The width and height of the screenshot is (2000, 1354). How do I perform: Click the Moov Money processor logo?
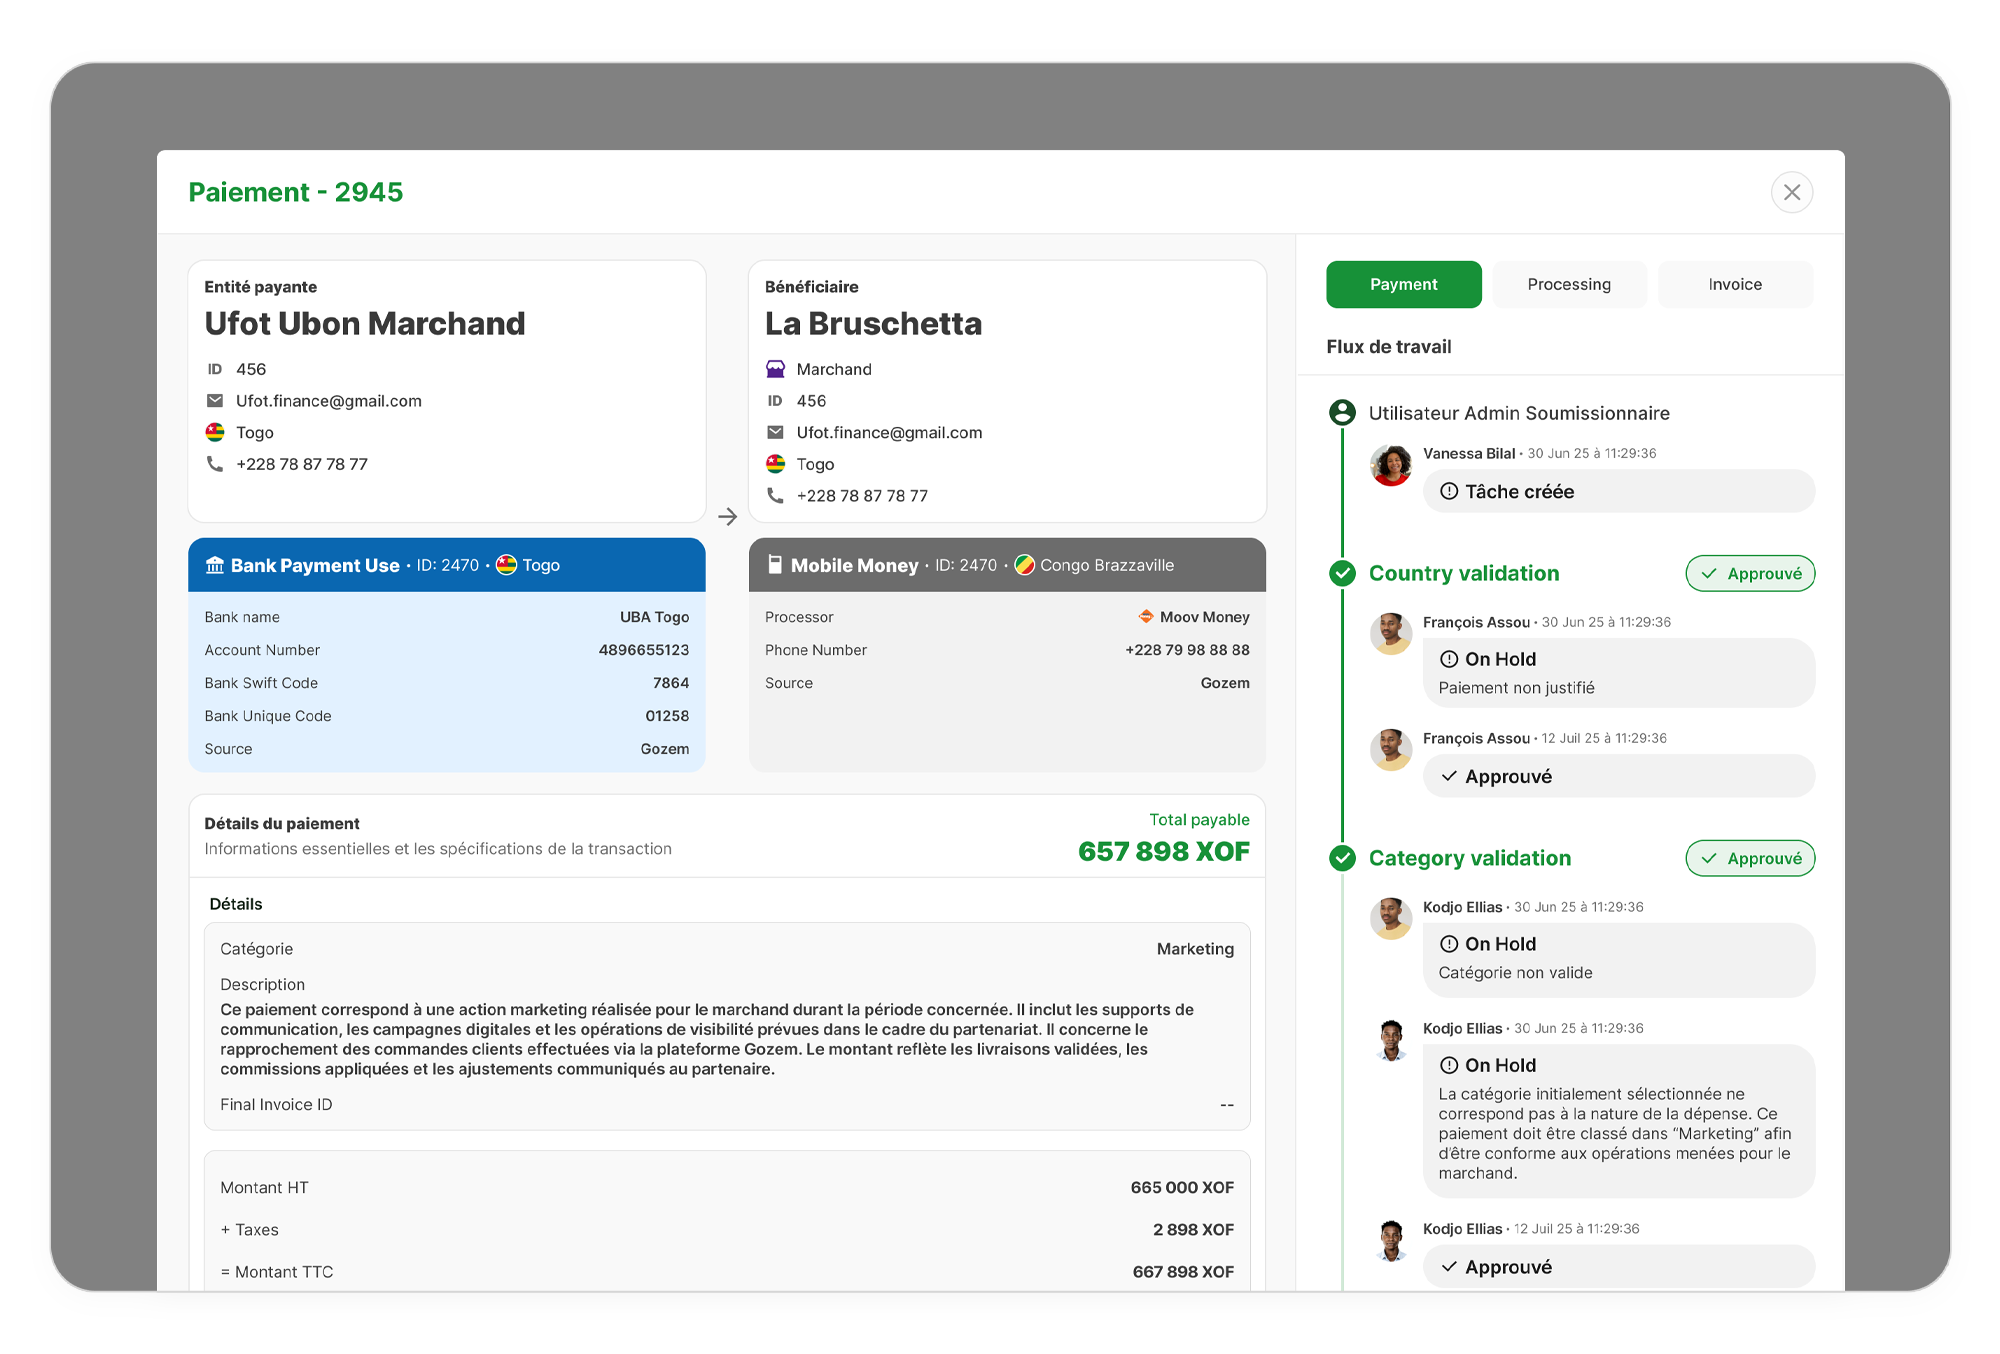(x=1146, y=617)
